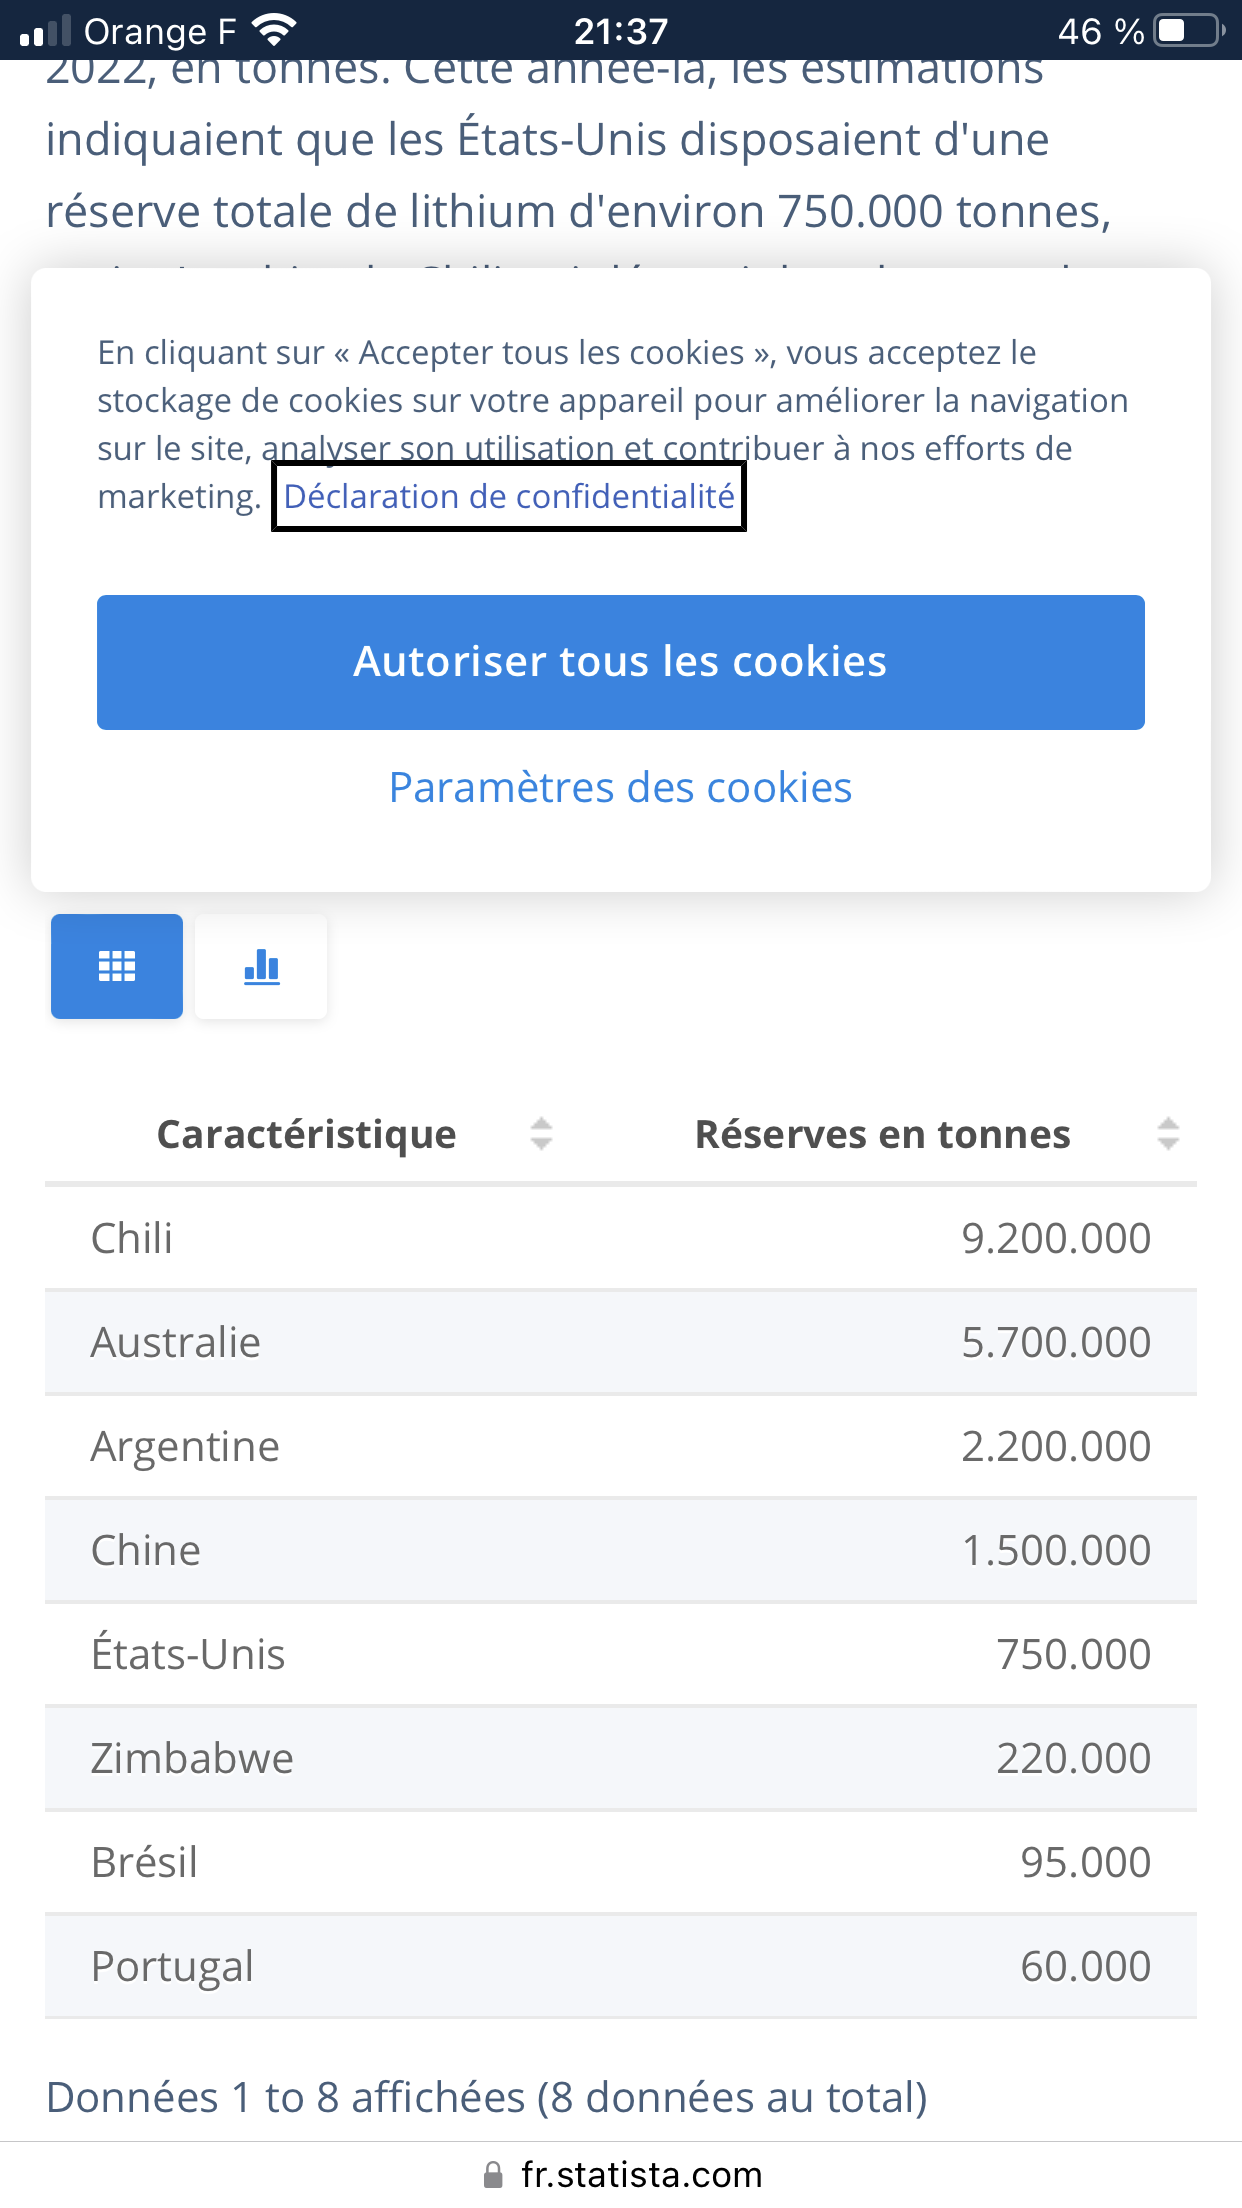The height and width of the screenshot is (2208, 1242).
Task: Tap the Wi-Fi status icon
Action: (x=274, y=30)
